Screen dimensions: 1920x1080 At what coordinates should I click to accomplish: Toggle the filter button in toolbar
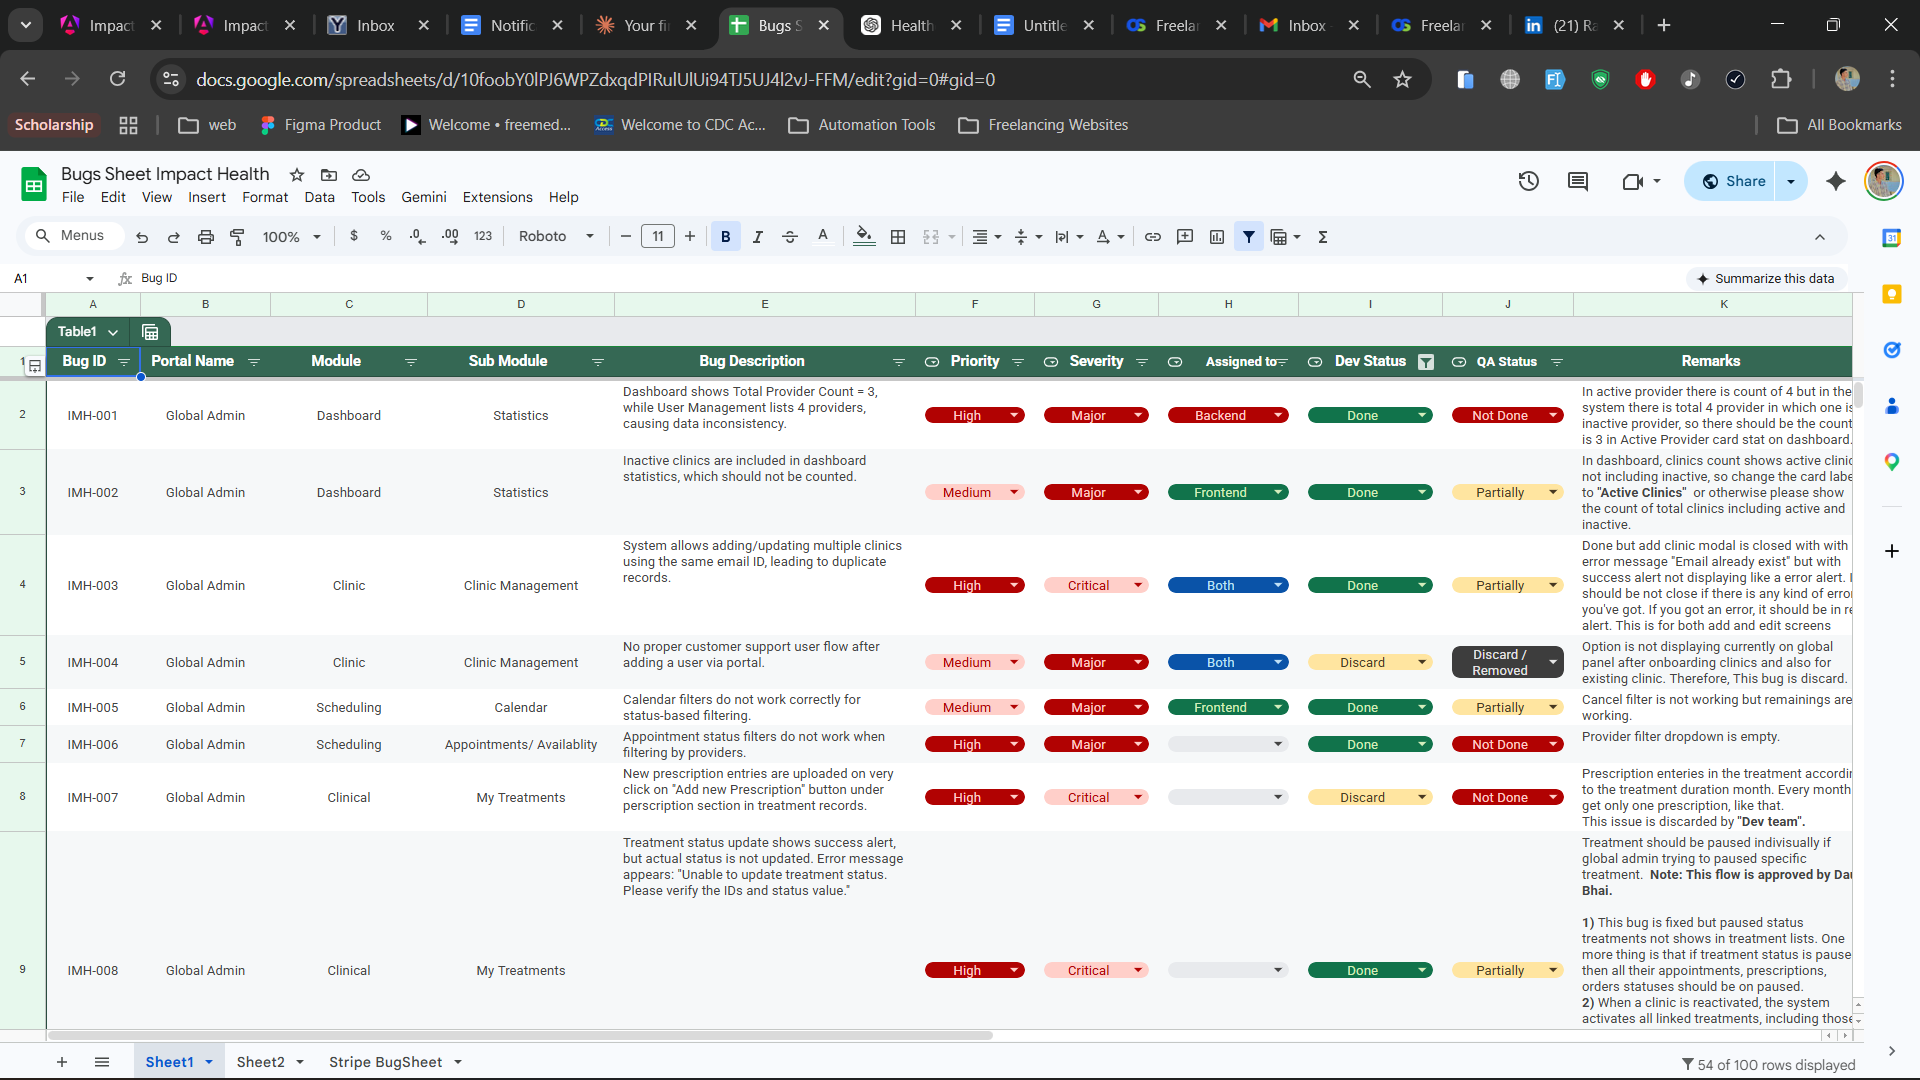click(x=1249, y=237)
